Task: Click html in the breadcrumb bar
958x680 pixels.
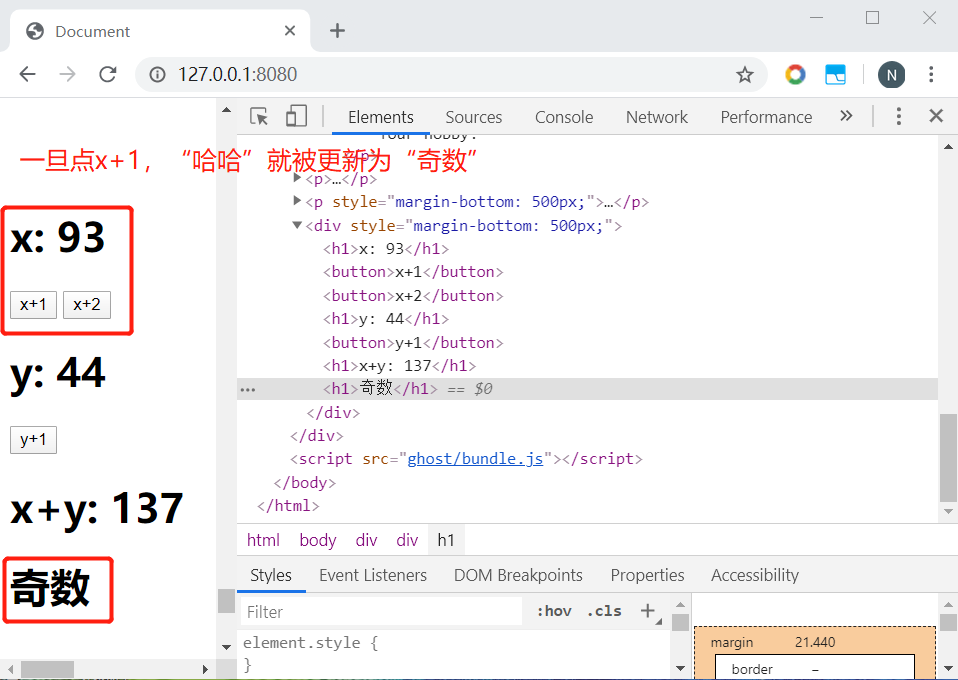Action: [x=263, y=540]
